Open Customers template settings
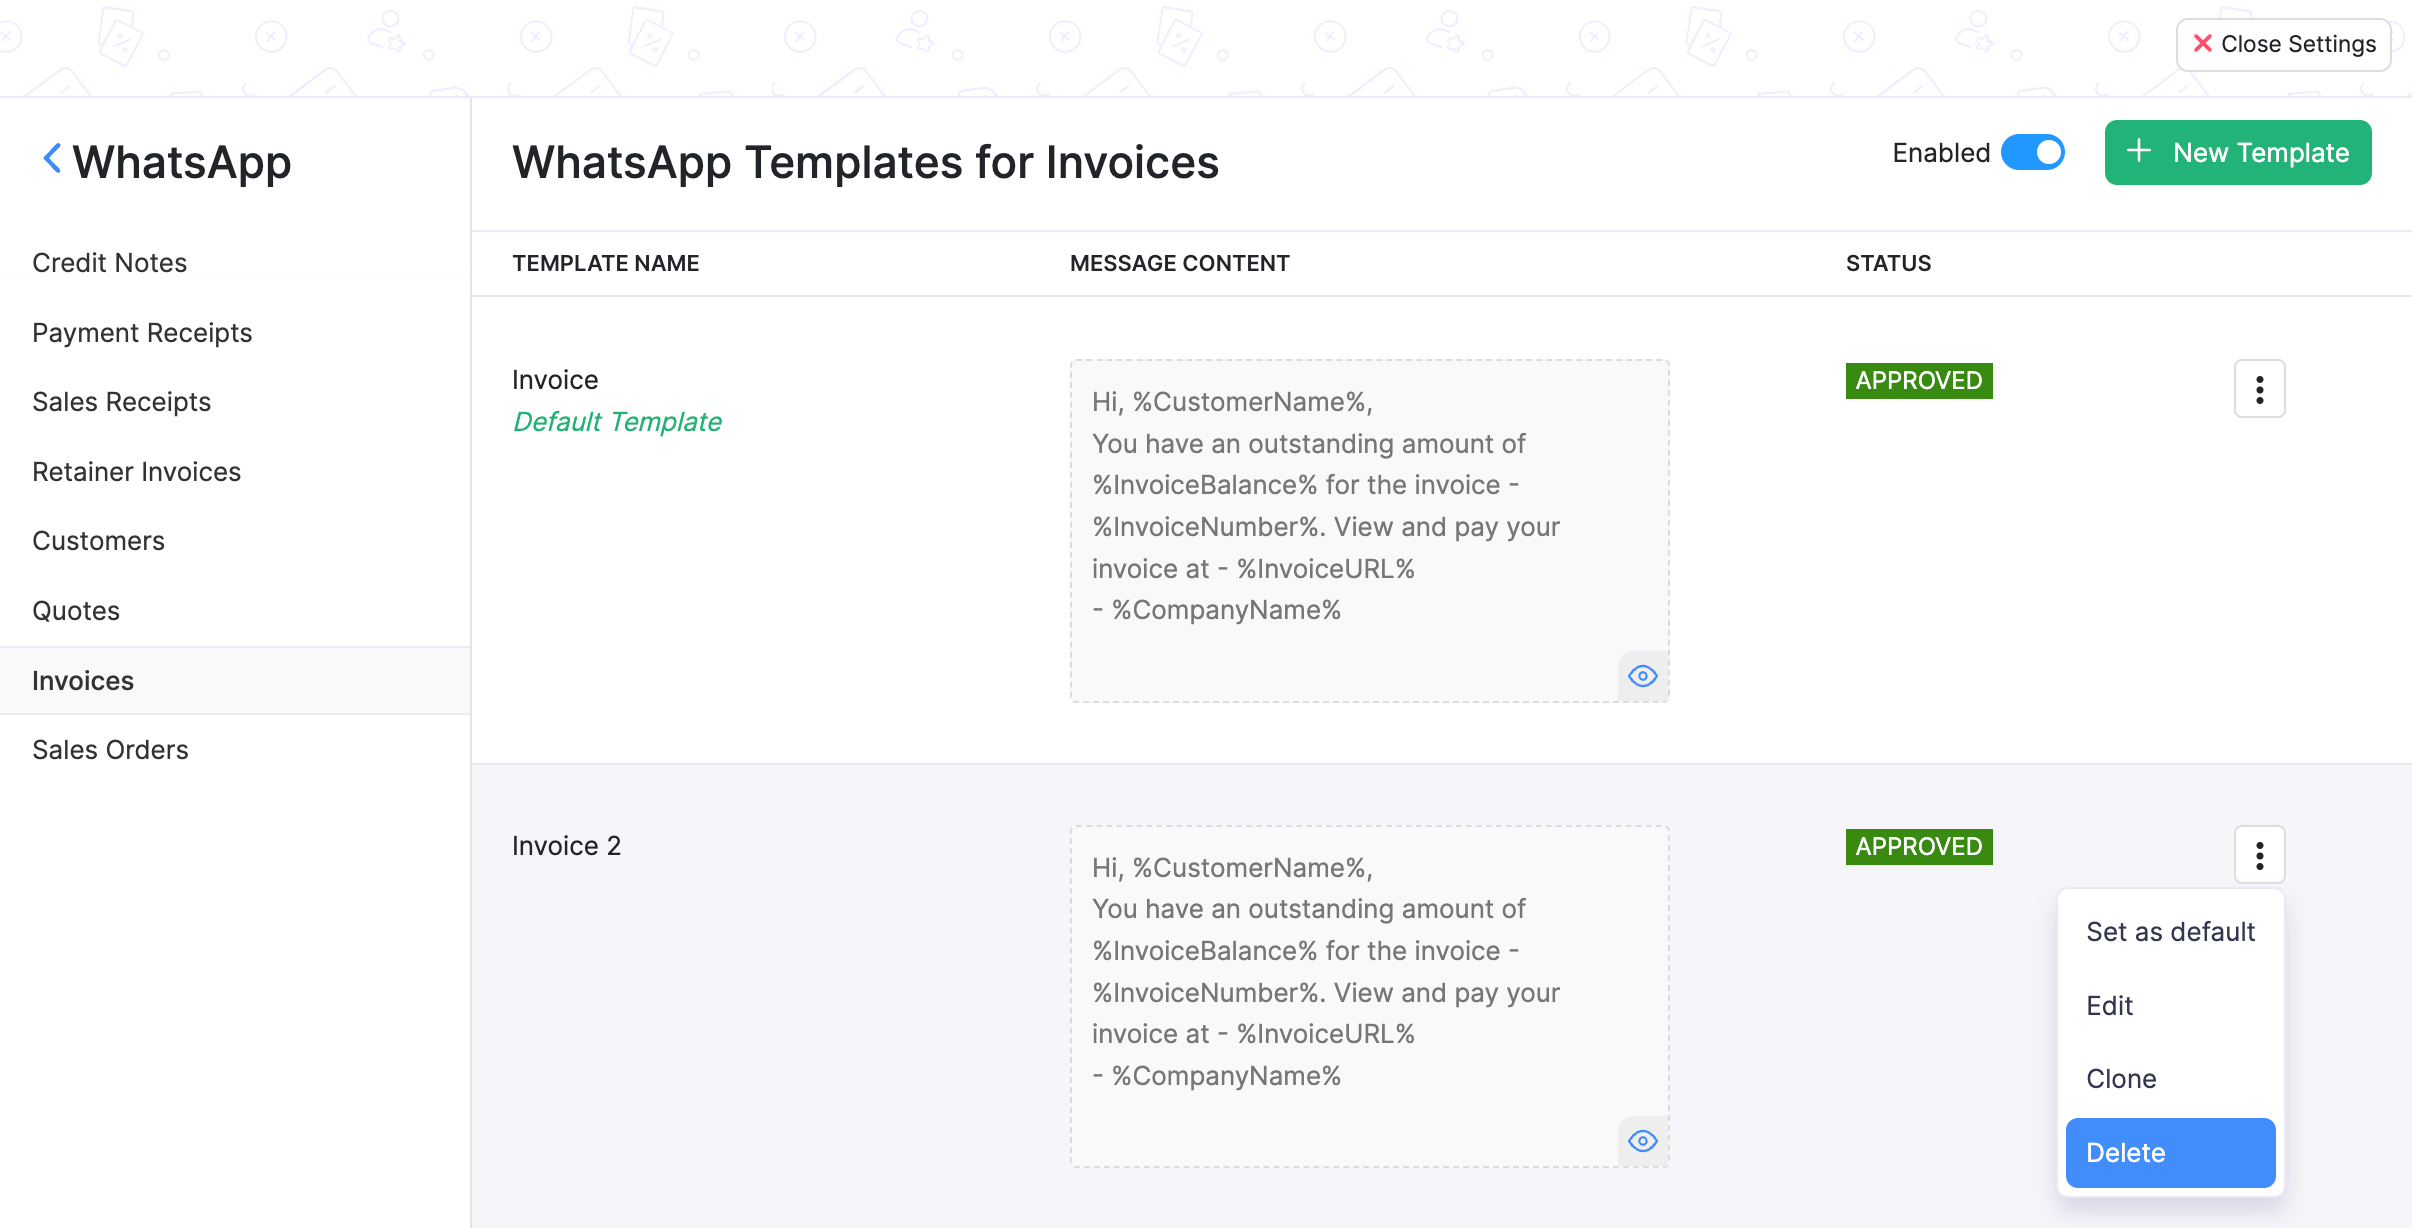2412x1228 pixels. pyautogui.click(x=98, y=540)
